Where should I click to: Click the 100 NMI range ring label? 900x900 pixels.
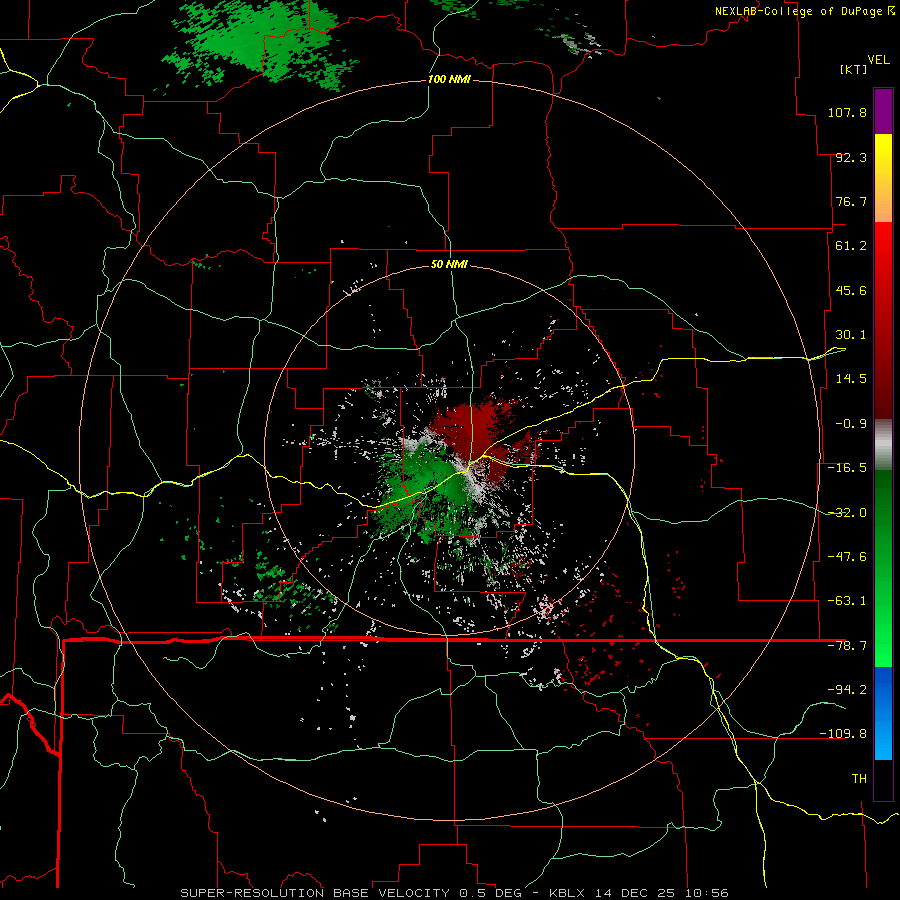pos(449,79)
